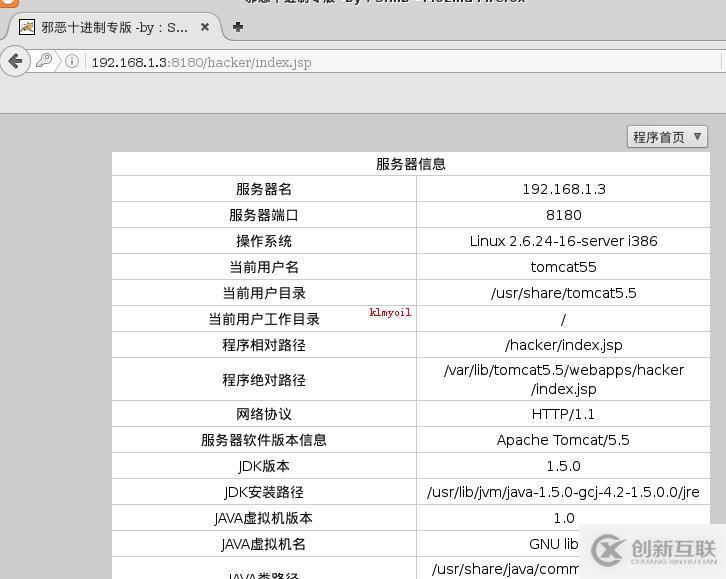This screenshot has height=579, width=726.
Task: Click the 服务器信息 table header
Action: (411, 164)
